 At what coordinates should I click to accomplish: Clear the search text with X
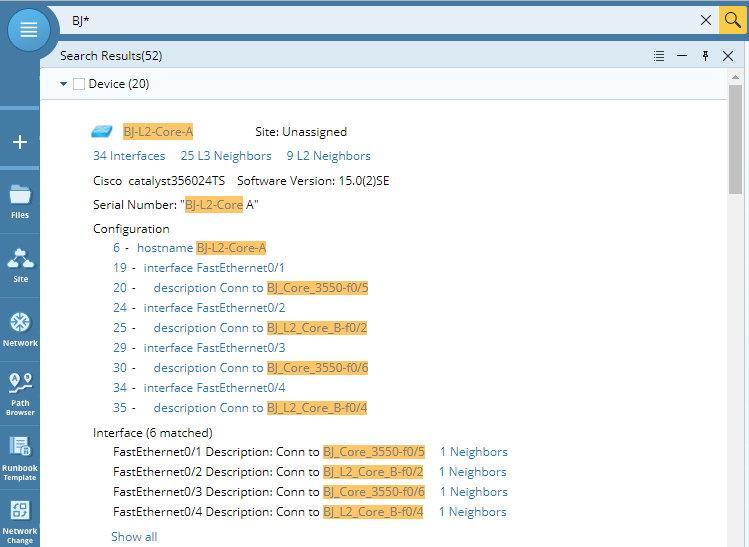(x=706, y=20)
